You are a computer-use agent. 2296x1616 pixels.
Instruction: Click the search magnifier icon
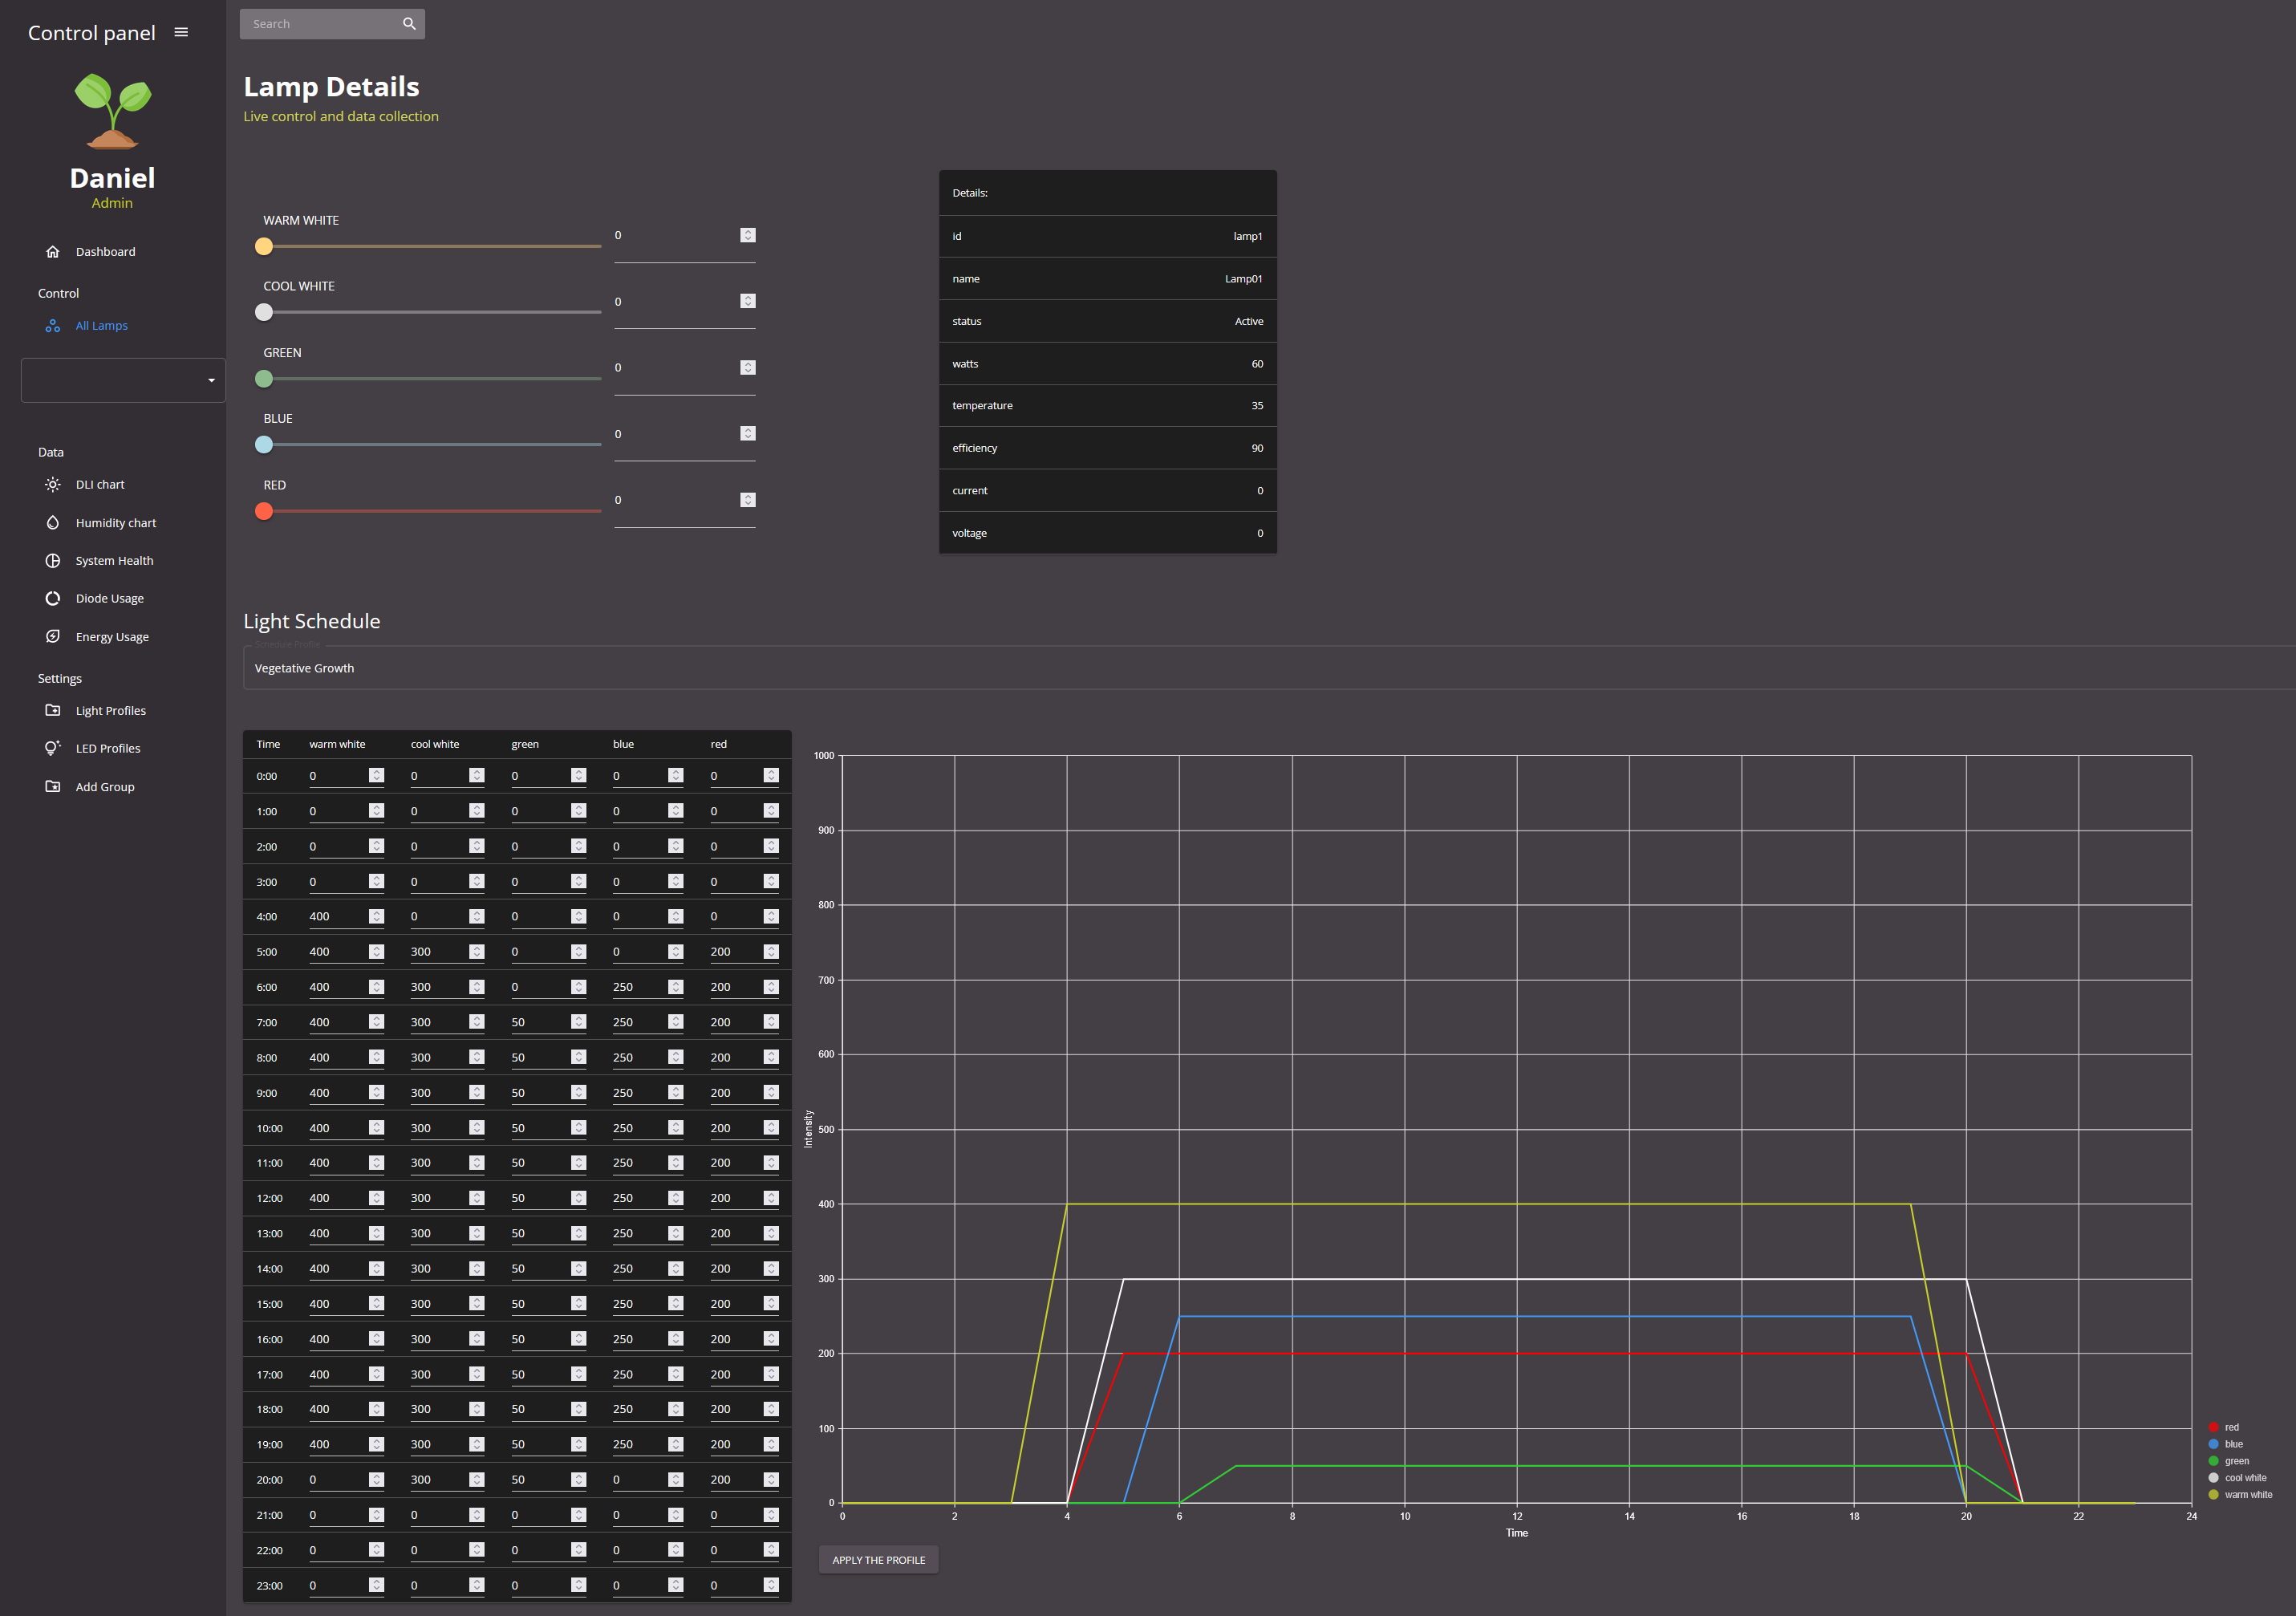pyautogui.click(x=409, y=24)
